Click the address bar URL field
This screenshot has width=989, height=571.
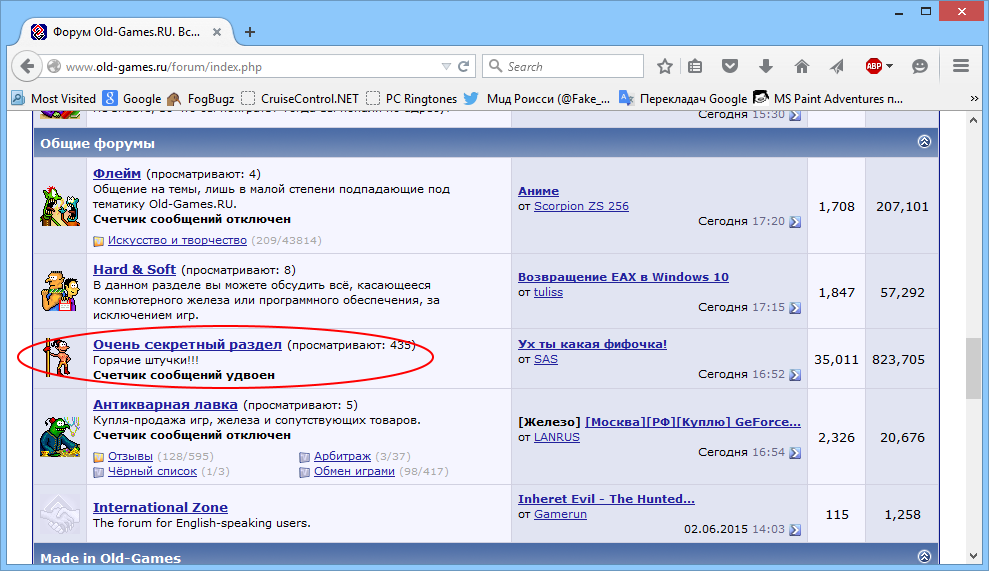(251, 66)
